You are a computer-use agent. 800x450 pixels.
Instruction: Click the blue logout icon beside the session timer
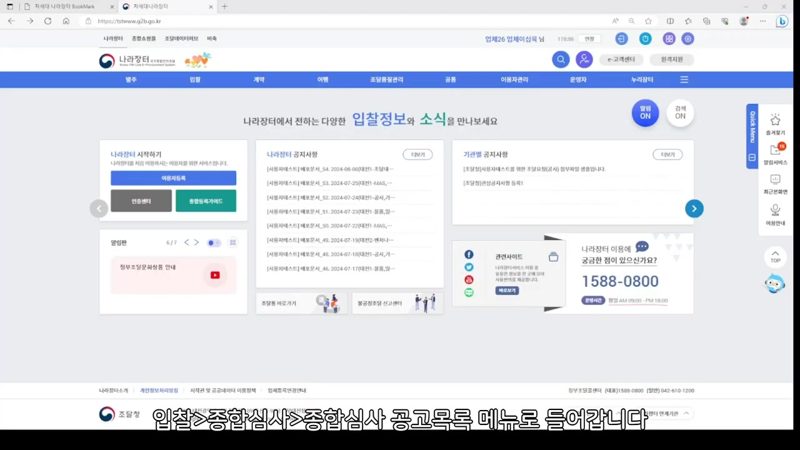[x=621, y=39]
